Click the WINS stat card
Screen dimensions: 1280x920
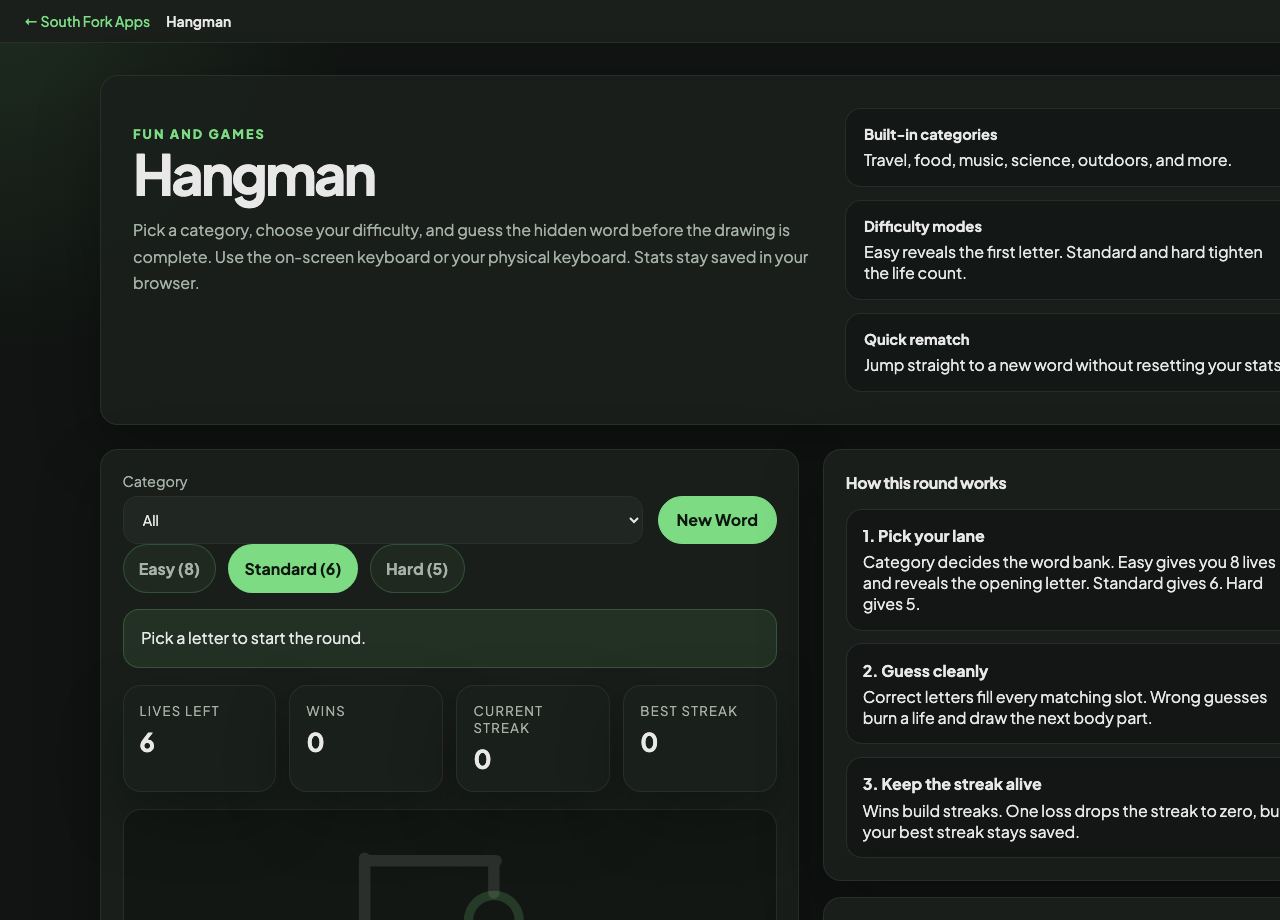366,738
